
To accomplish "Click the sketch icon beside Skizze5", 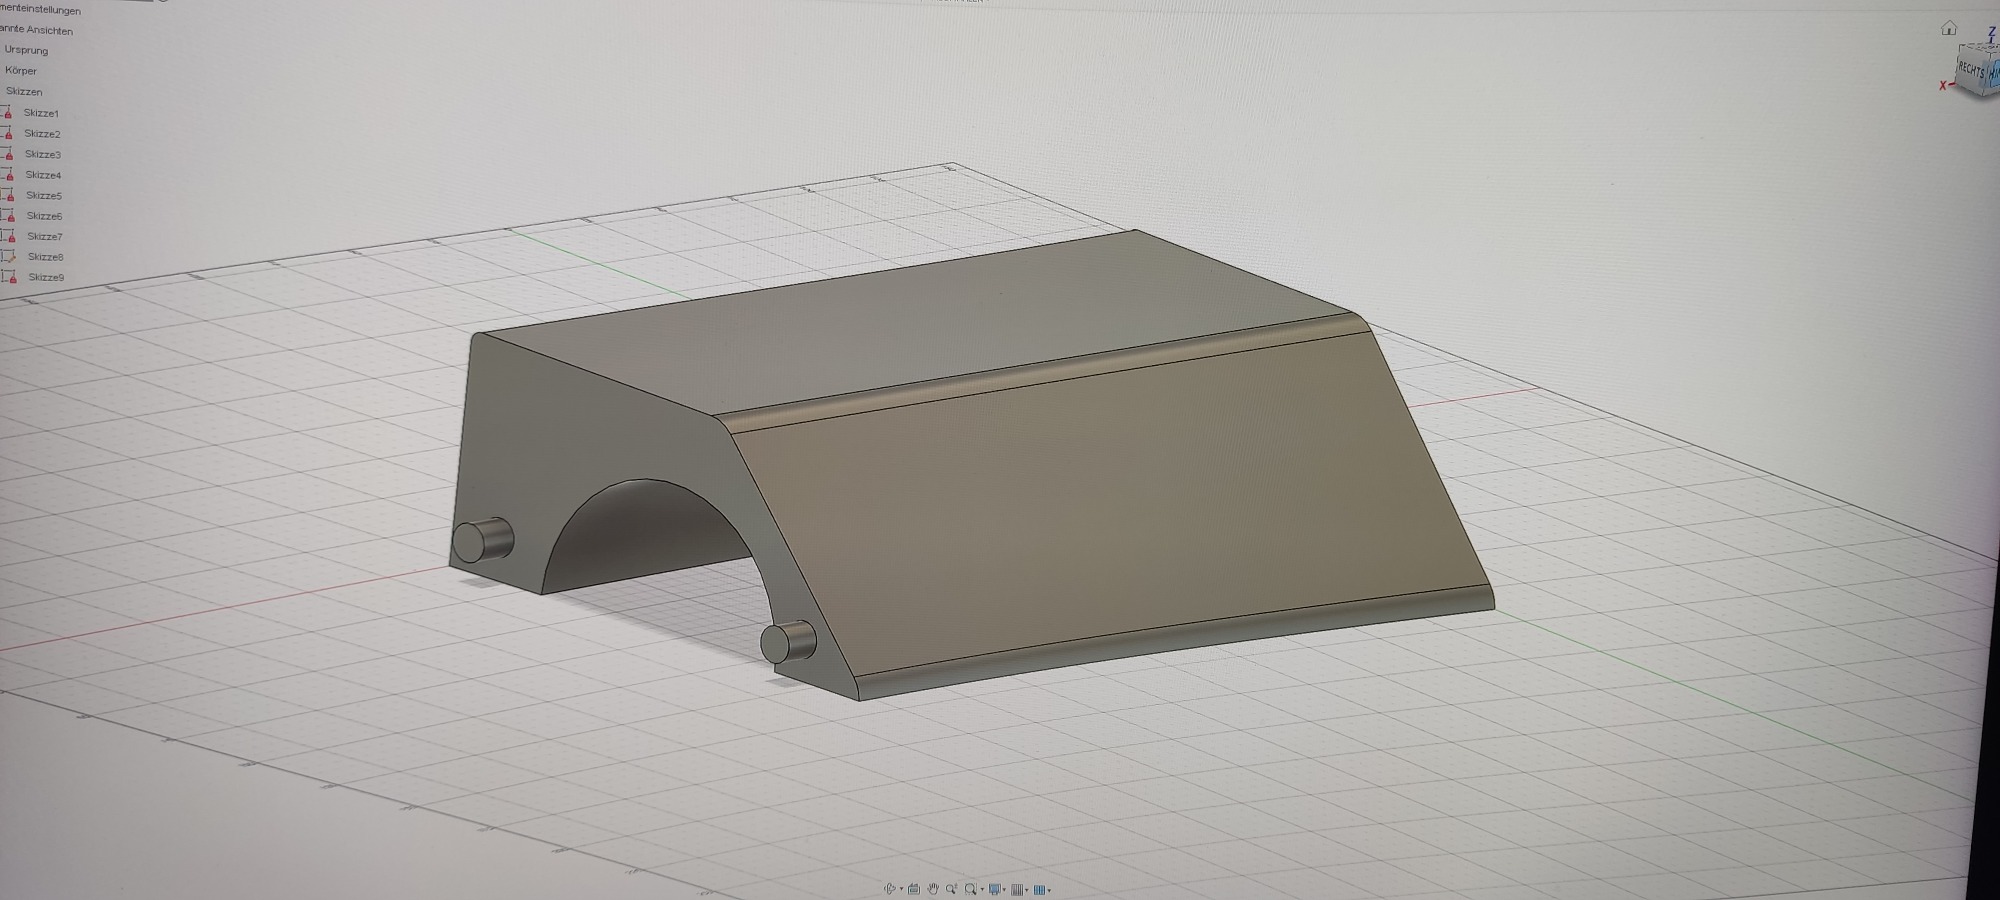I will click(x=7, y=195).
